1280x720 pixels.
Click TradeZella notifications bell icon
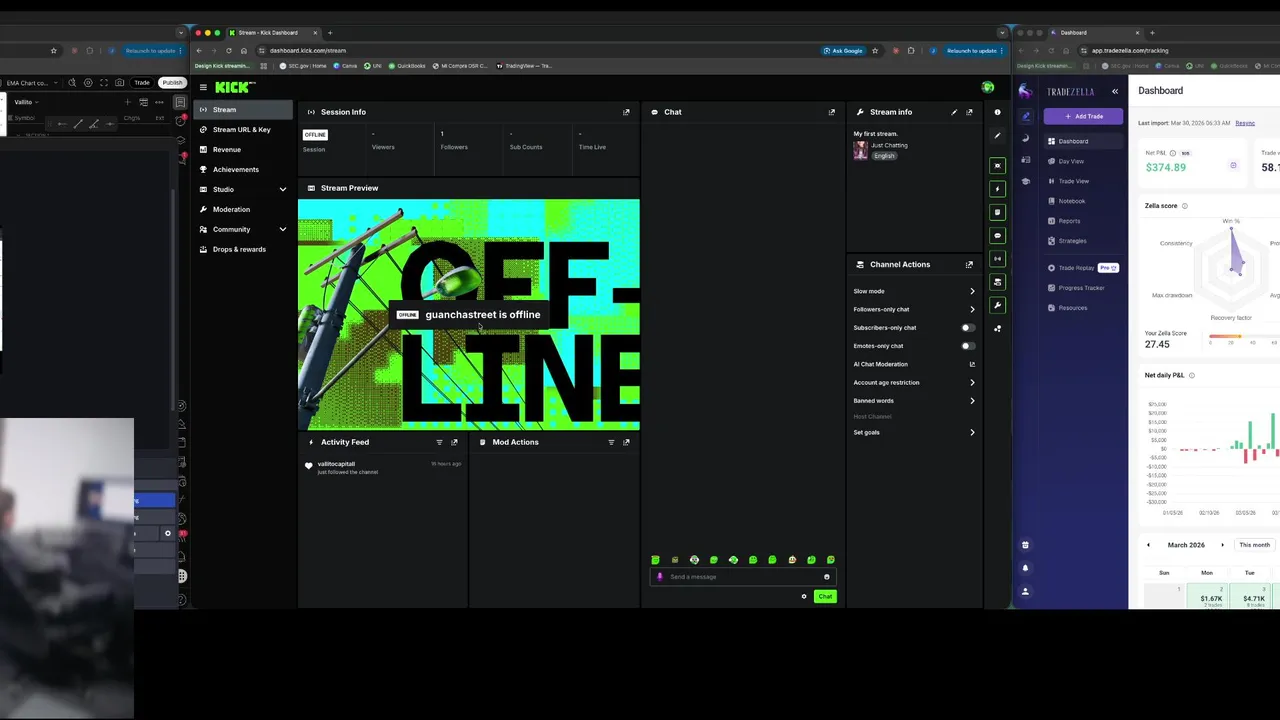coord(1025,568)
